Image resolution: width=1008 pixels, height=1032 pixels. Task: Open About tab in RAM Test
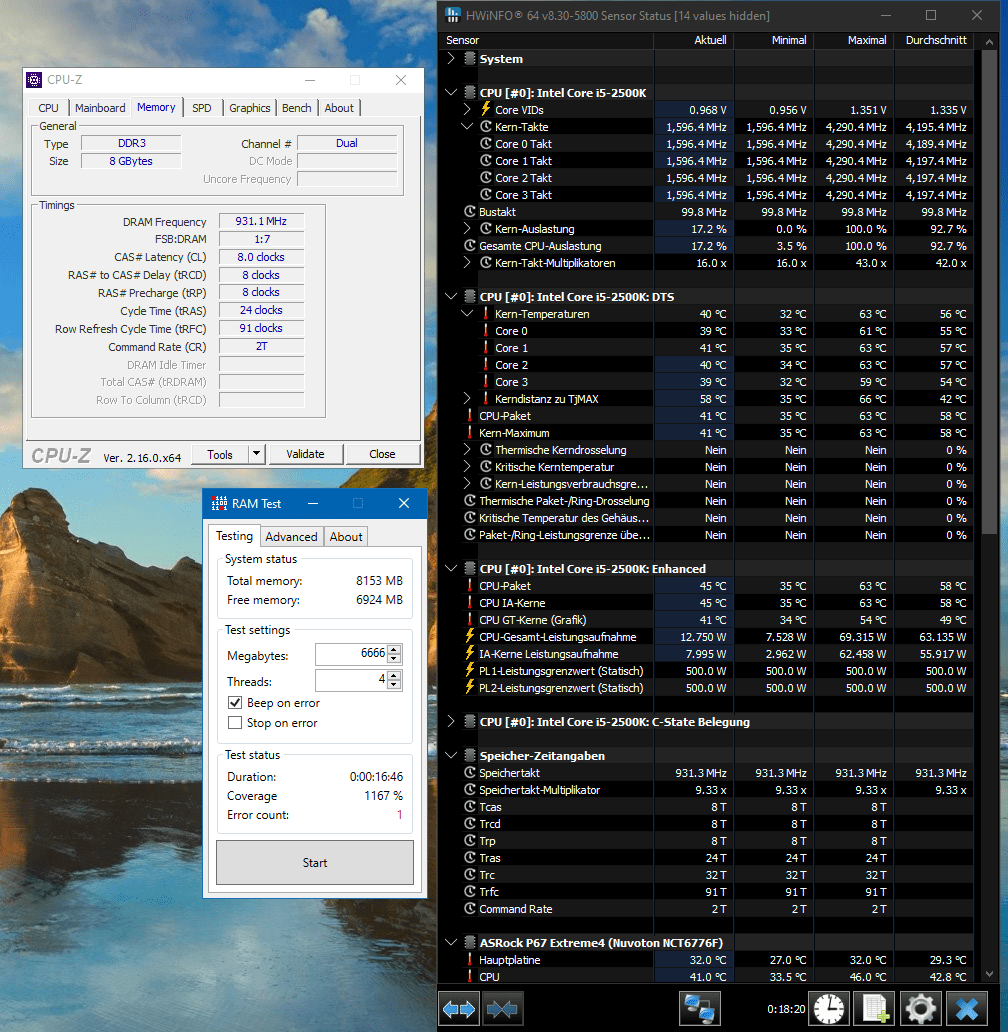[x=346, y=536]
